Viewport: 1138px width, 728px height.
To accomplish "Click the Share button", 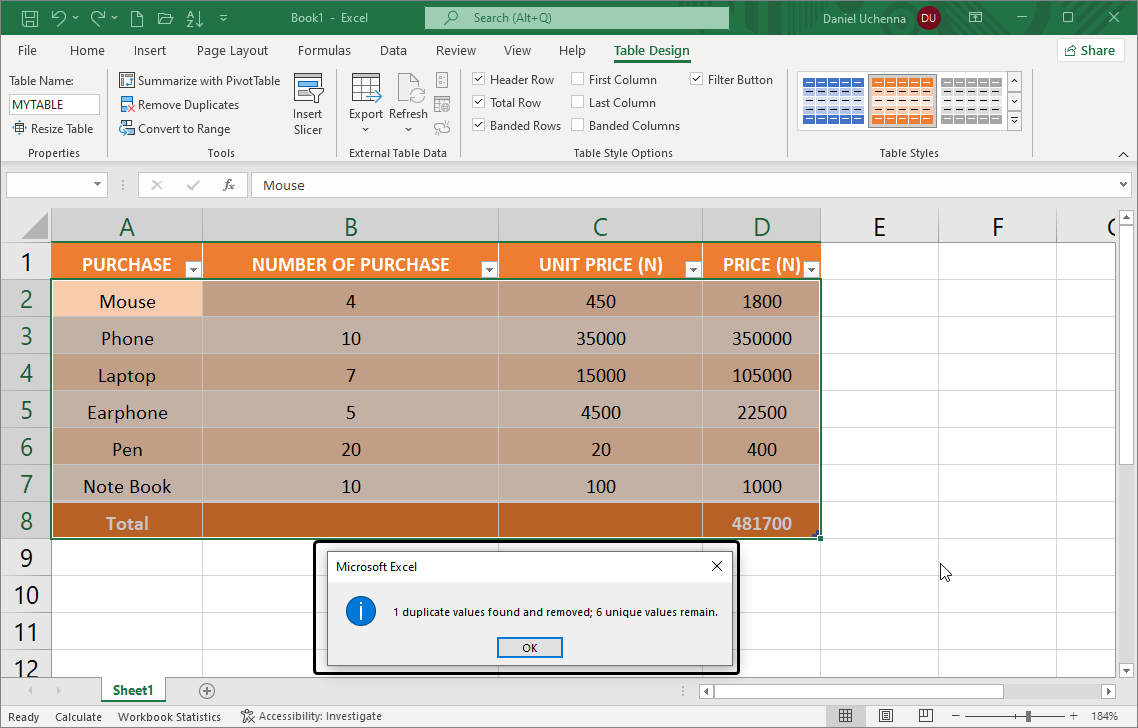I will click(1090, 49).
